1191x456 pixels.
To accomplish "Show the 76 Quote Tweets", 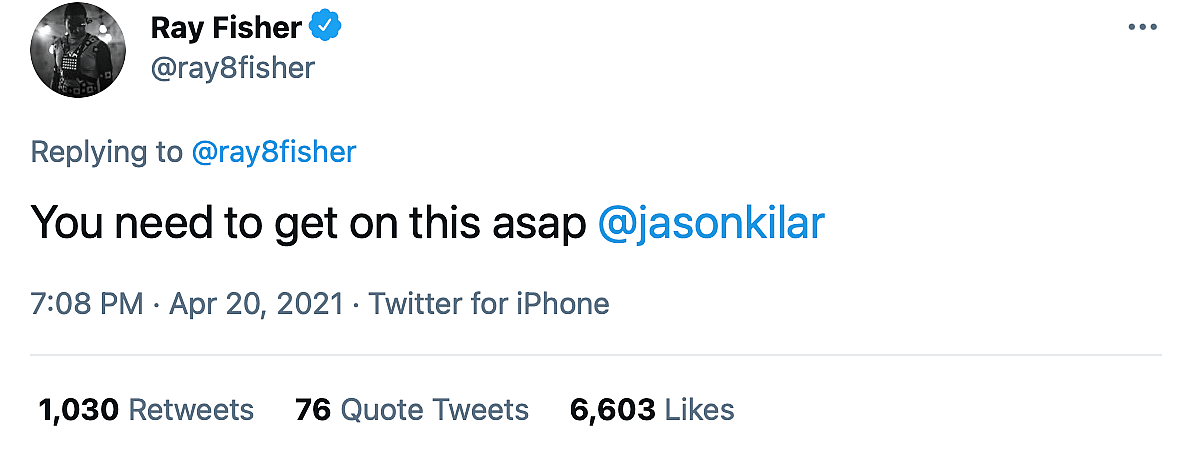I will (x=412, y=409).
